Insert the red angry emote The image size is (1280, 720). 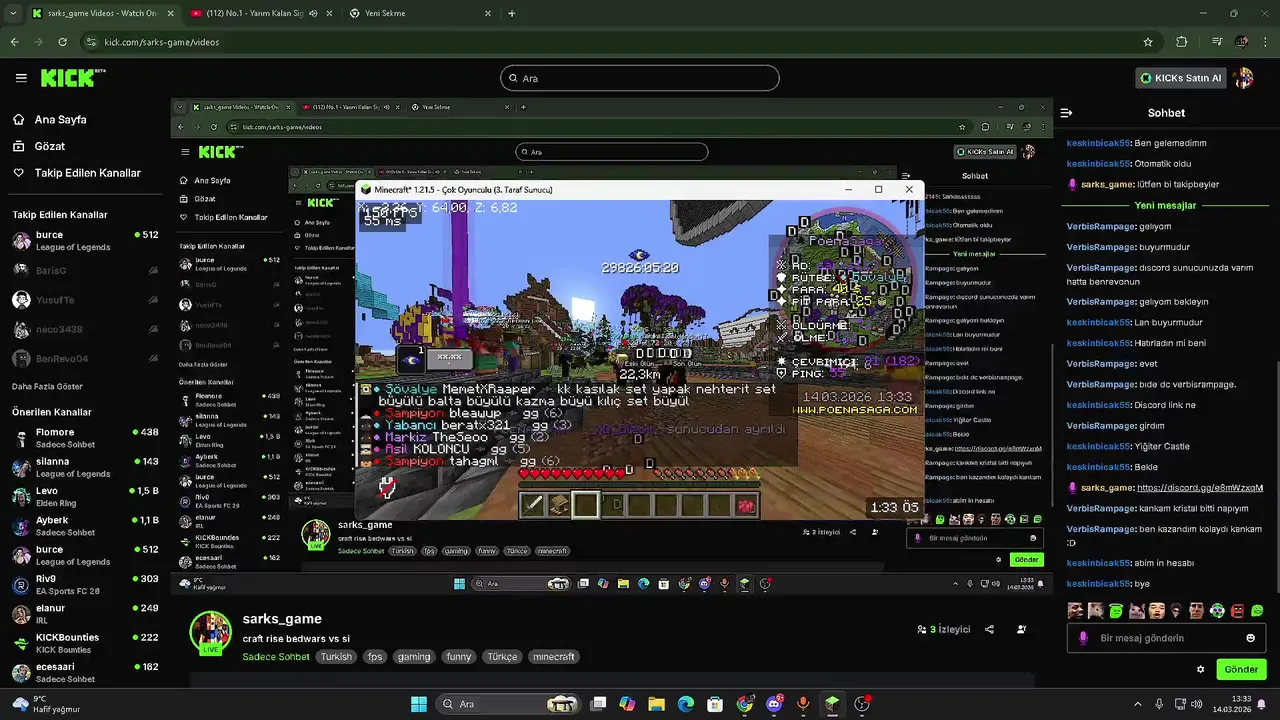click(x=1238, y=610)
